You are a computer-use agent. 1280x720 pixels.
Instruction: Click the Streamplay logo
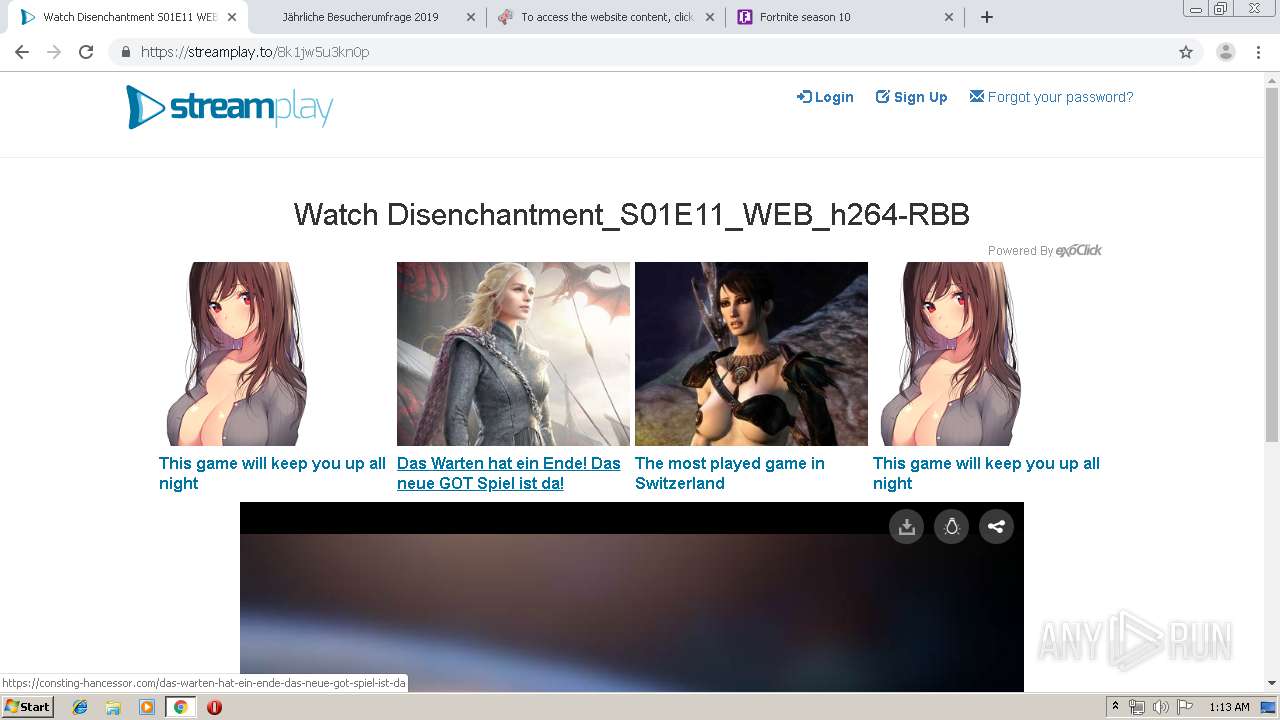coord(230,107)
